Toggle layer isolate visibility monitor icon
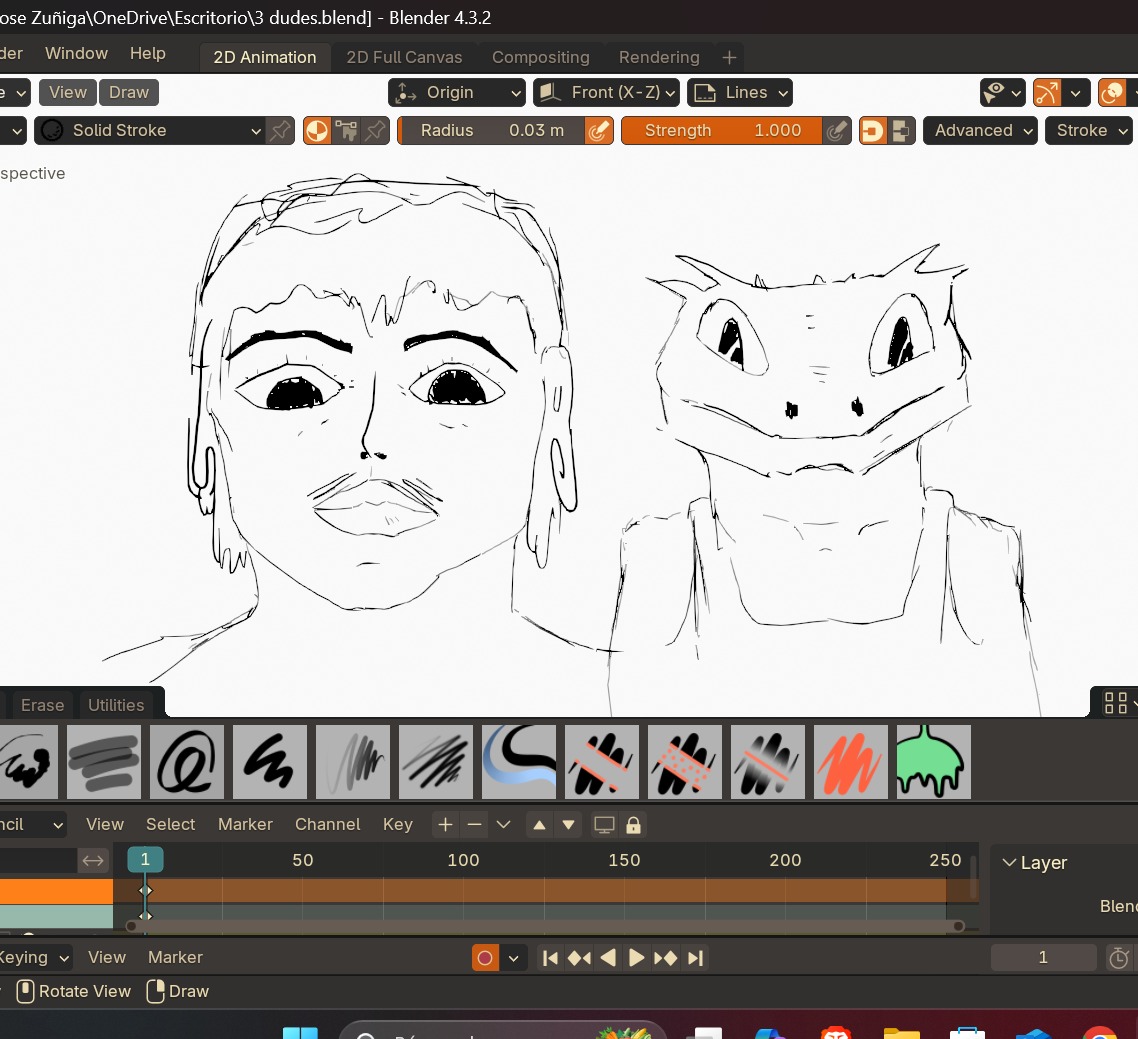 [x=604, y=825]
